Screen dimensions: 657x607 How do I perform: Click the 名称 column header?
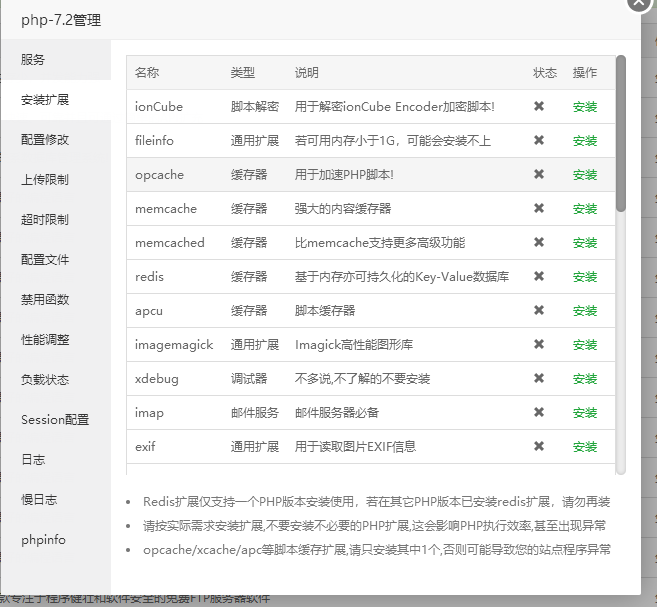tap(147, 72)
